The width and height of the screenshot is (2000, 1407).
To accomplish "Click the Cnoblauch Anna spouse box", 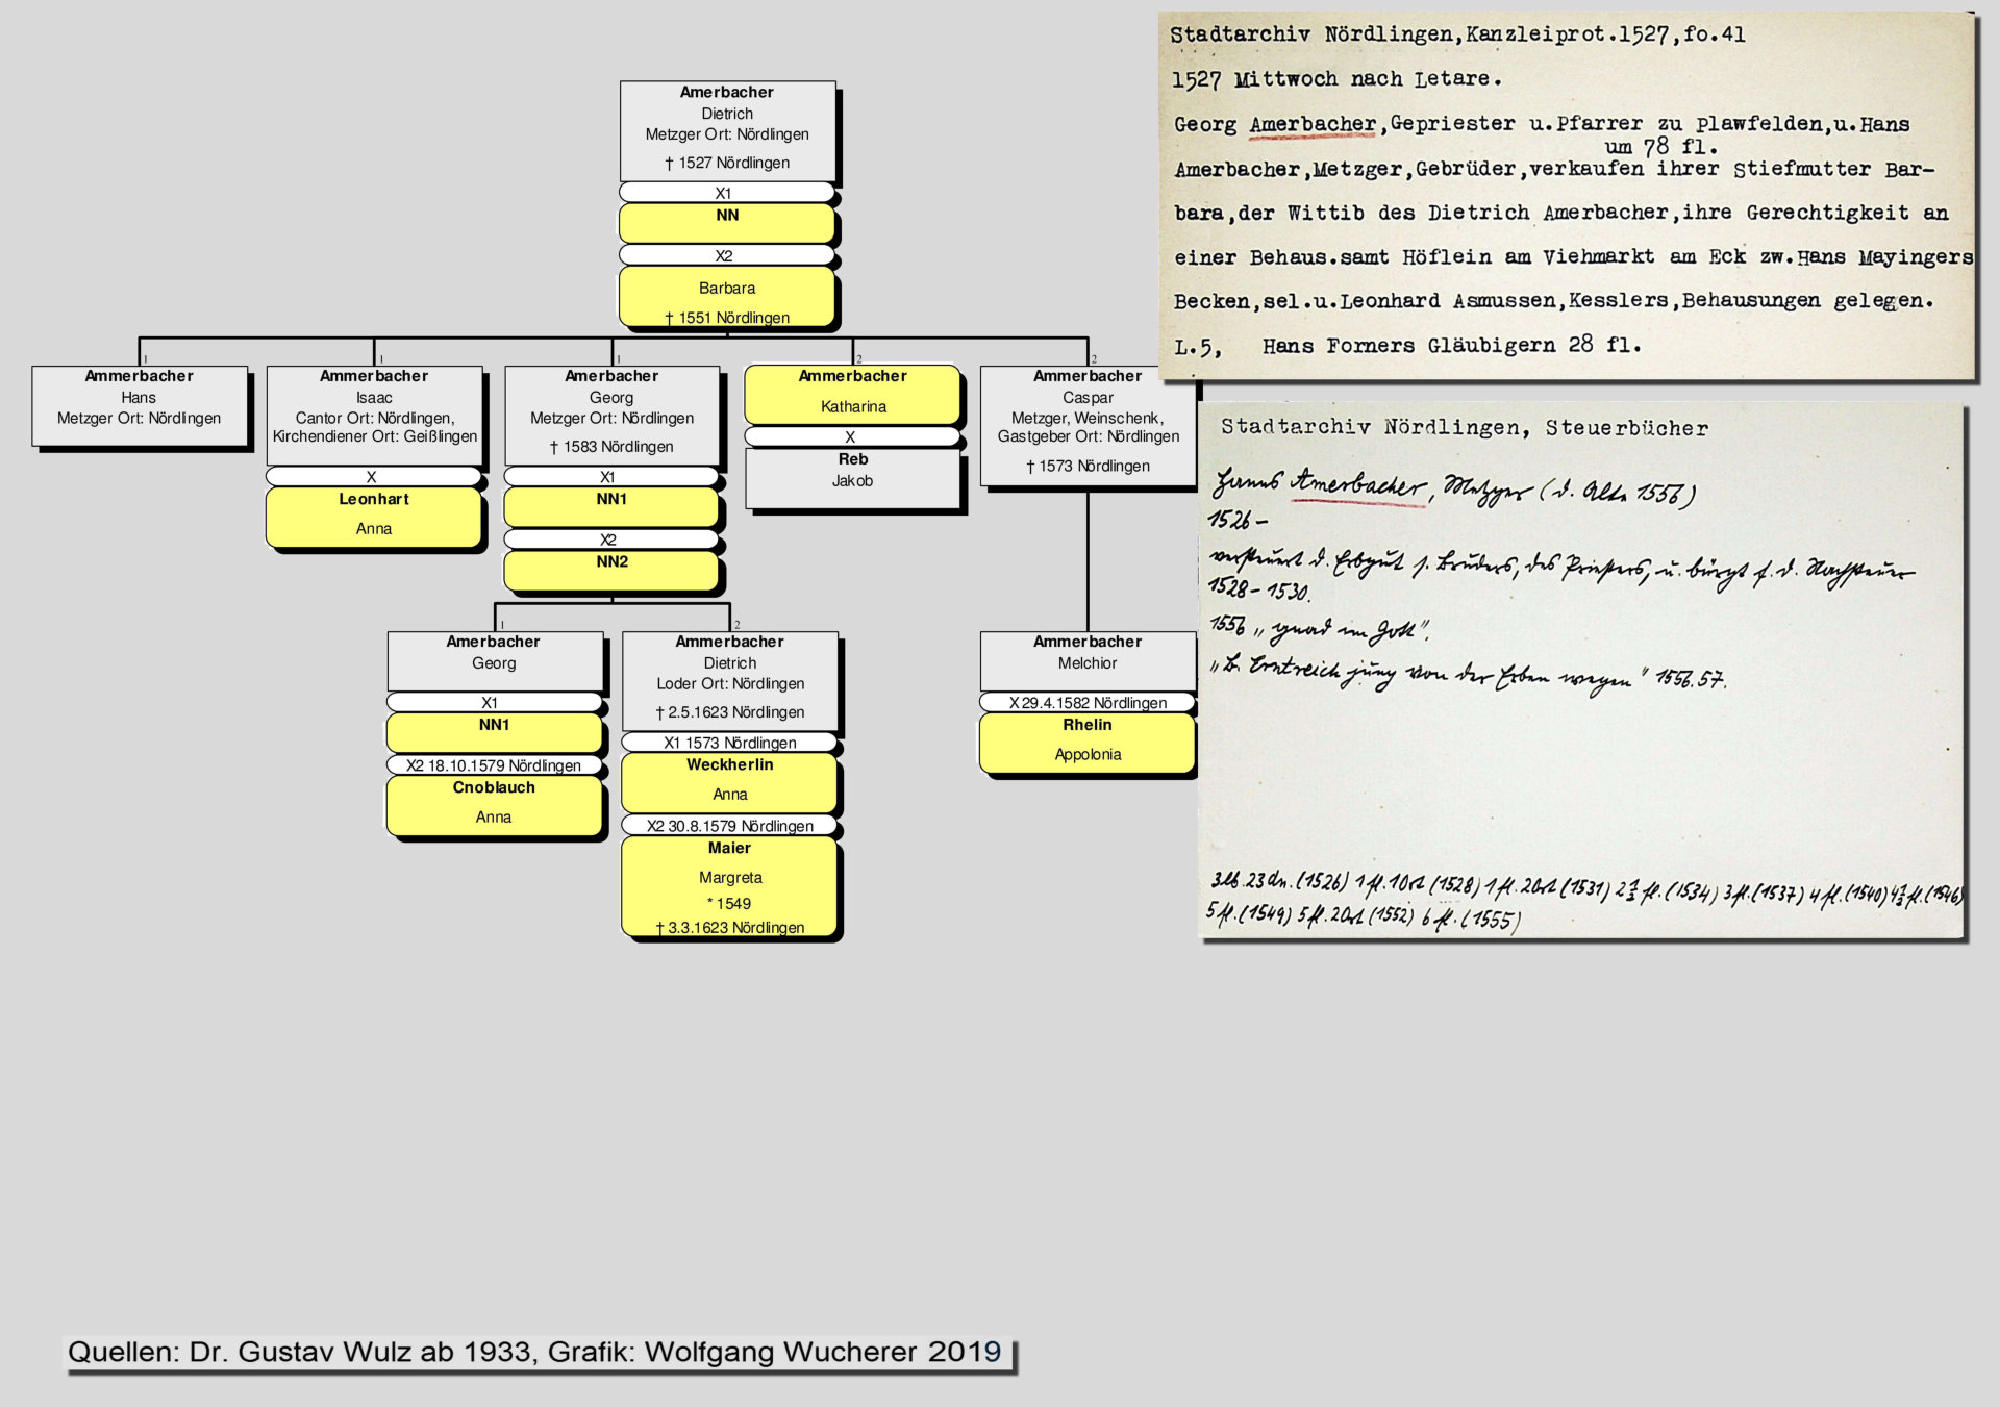I will coord(494,804).
